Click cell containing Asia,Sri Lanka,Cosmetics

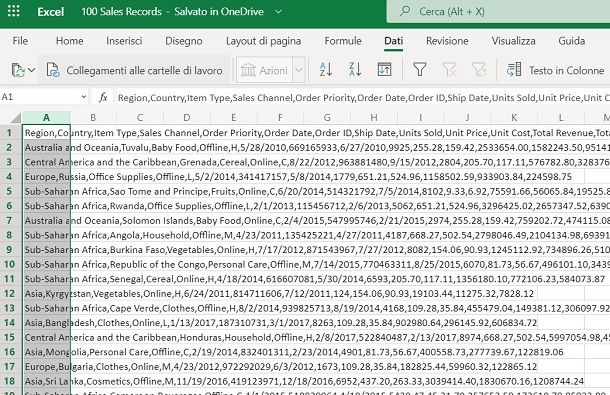[x=46, y=381]
